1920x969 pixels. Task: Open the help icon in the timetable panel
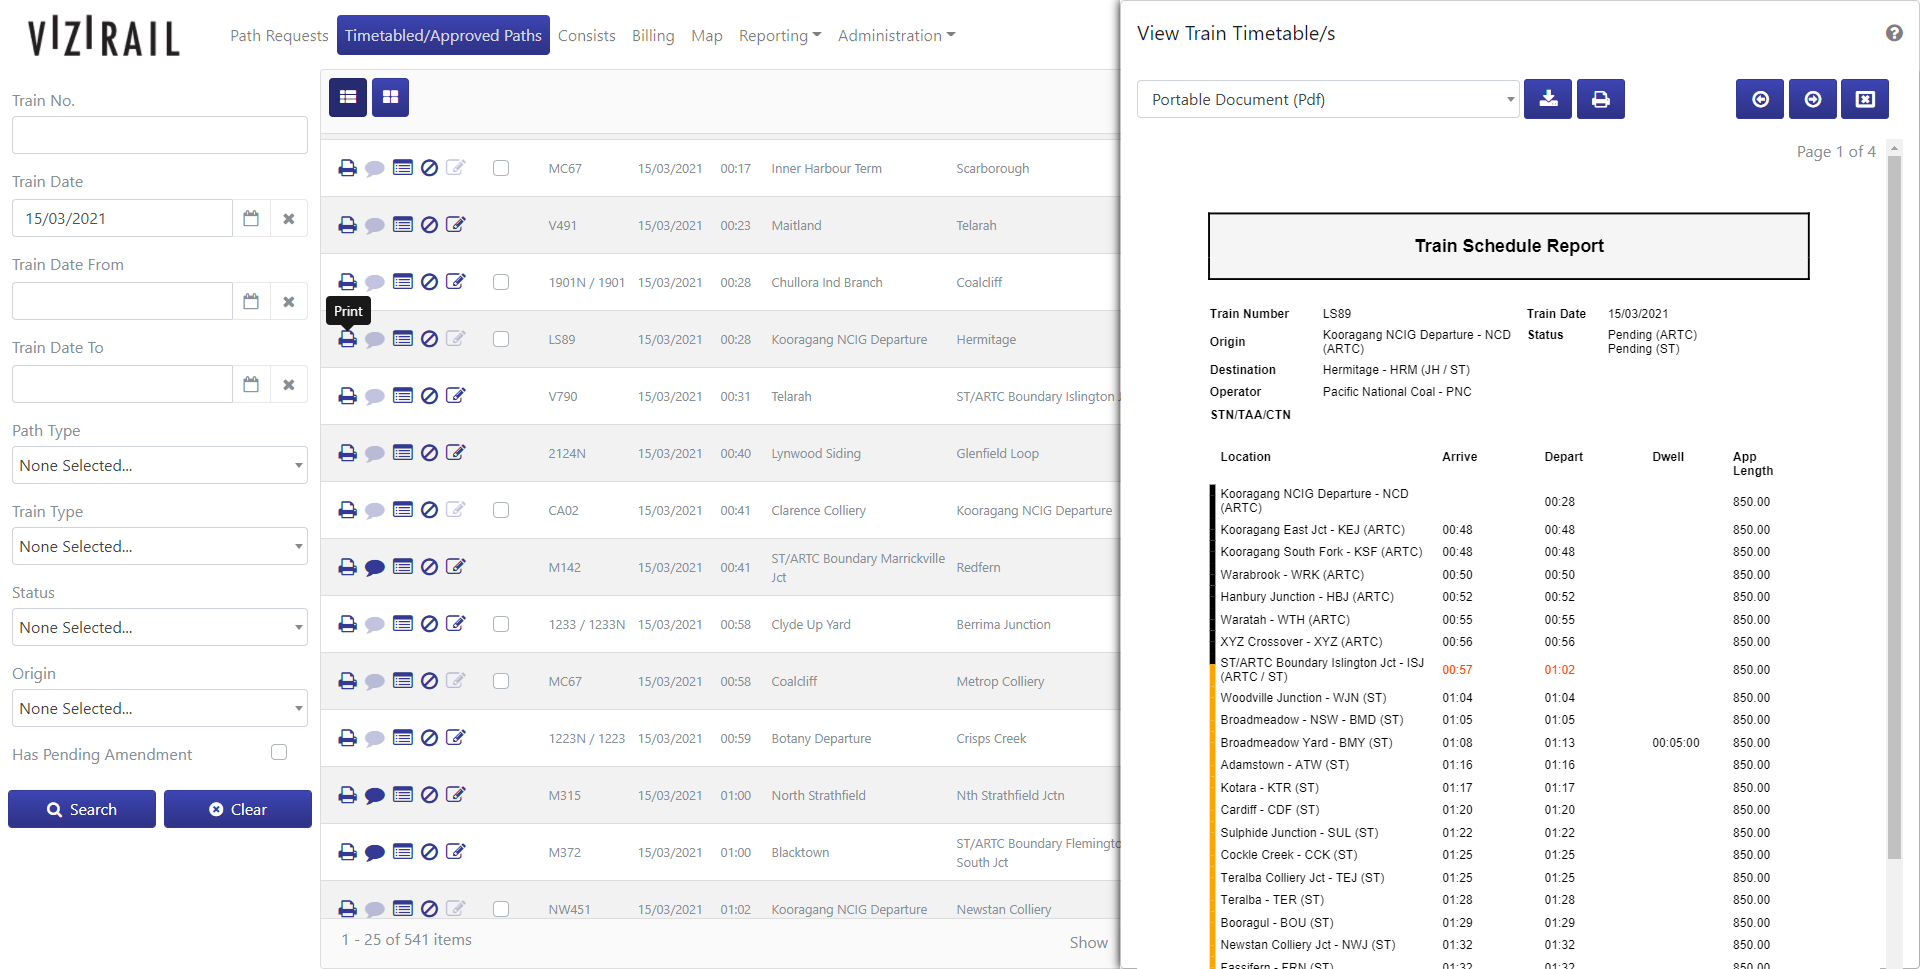pos(1894,33)
